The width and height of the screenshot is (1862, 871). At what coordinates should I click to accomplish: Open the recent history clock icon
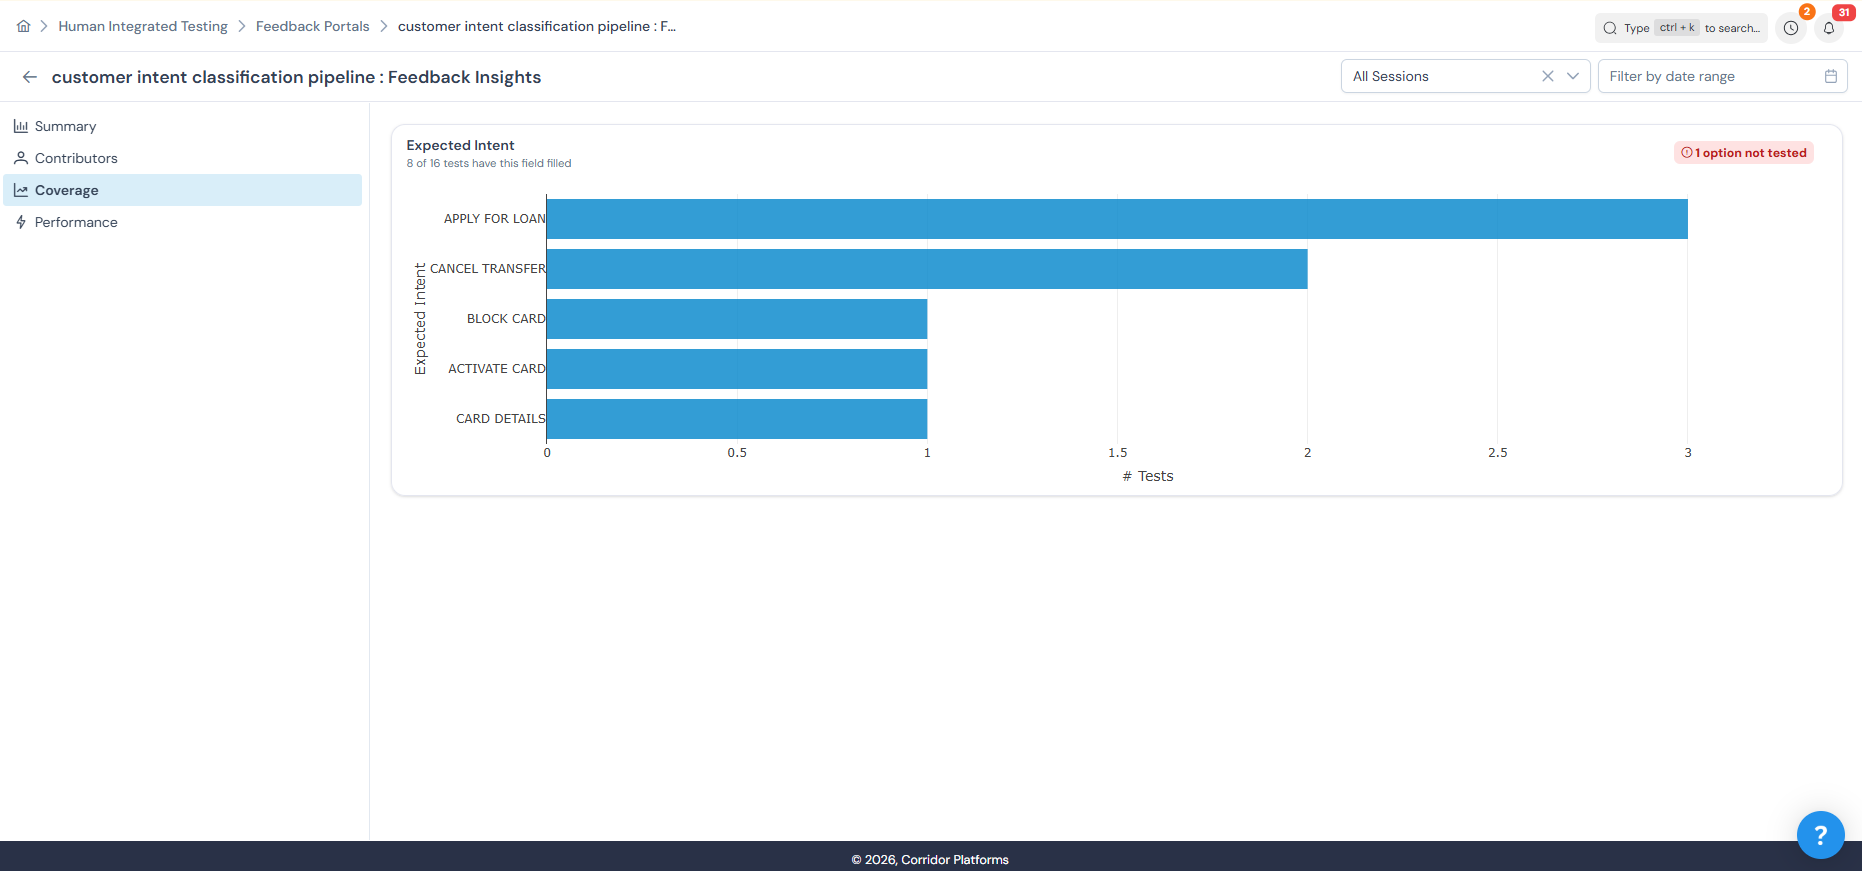[1791, 28]
